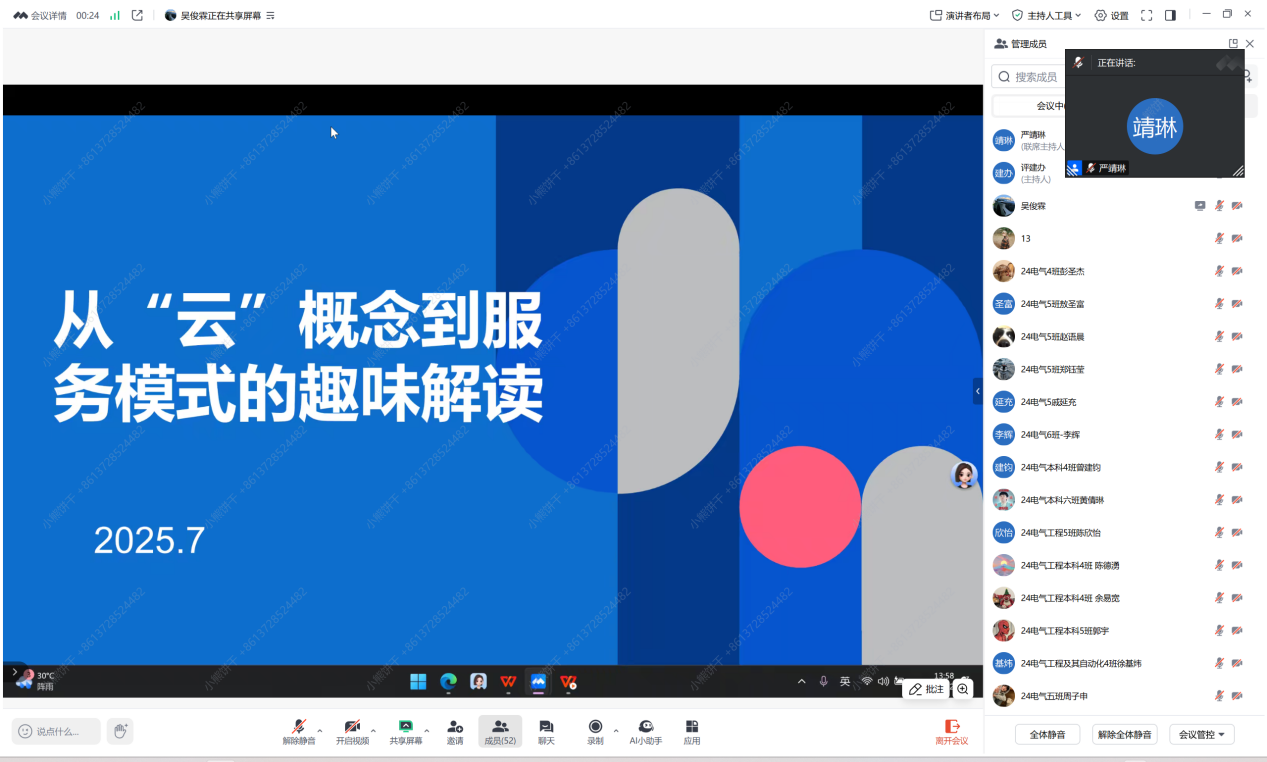Viewport: 1267px width, 762px height.
Task: Unmute yourself with 解除静音
Action: click(x=301, y=731)
